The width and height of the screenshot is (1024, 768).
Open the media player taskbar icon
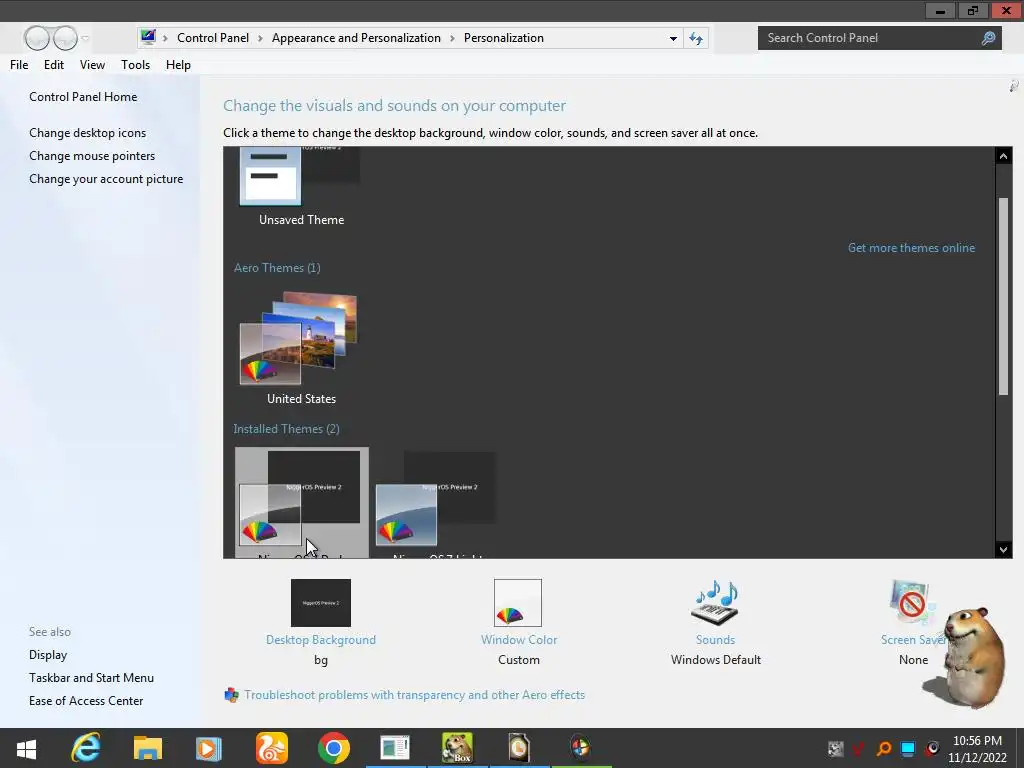click(208, 748)
